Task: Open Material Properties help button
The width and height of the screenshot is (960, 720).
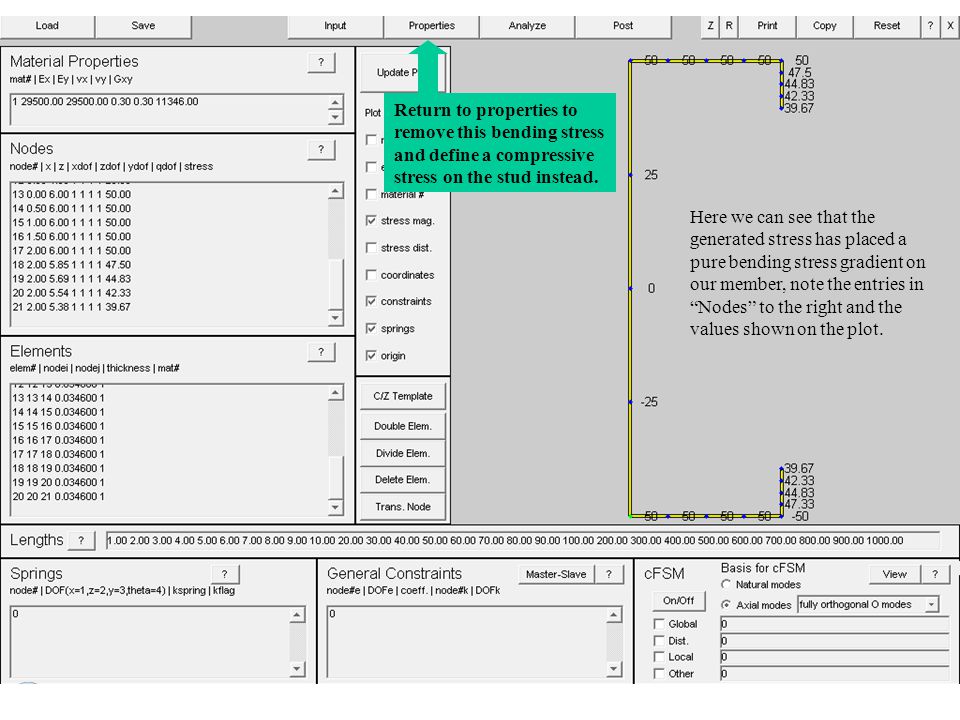Action: 321,62
